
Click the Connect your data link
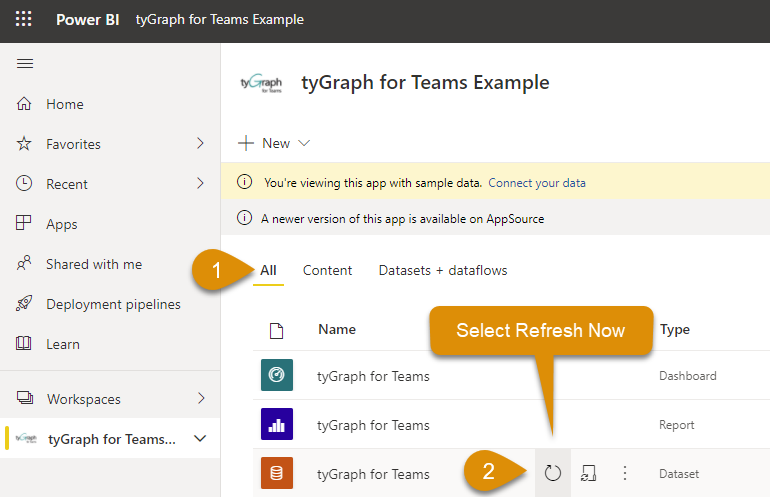pos(537,183)
